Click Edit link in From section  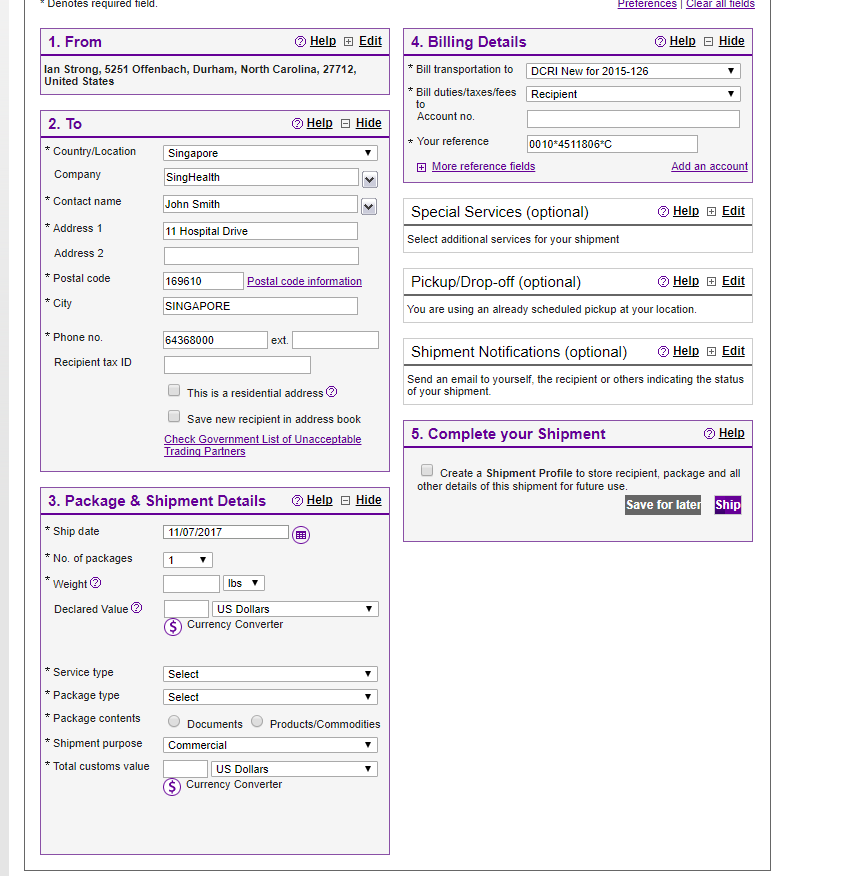[370, 41]
